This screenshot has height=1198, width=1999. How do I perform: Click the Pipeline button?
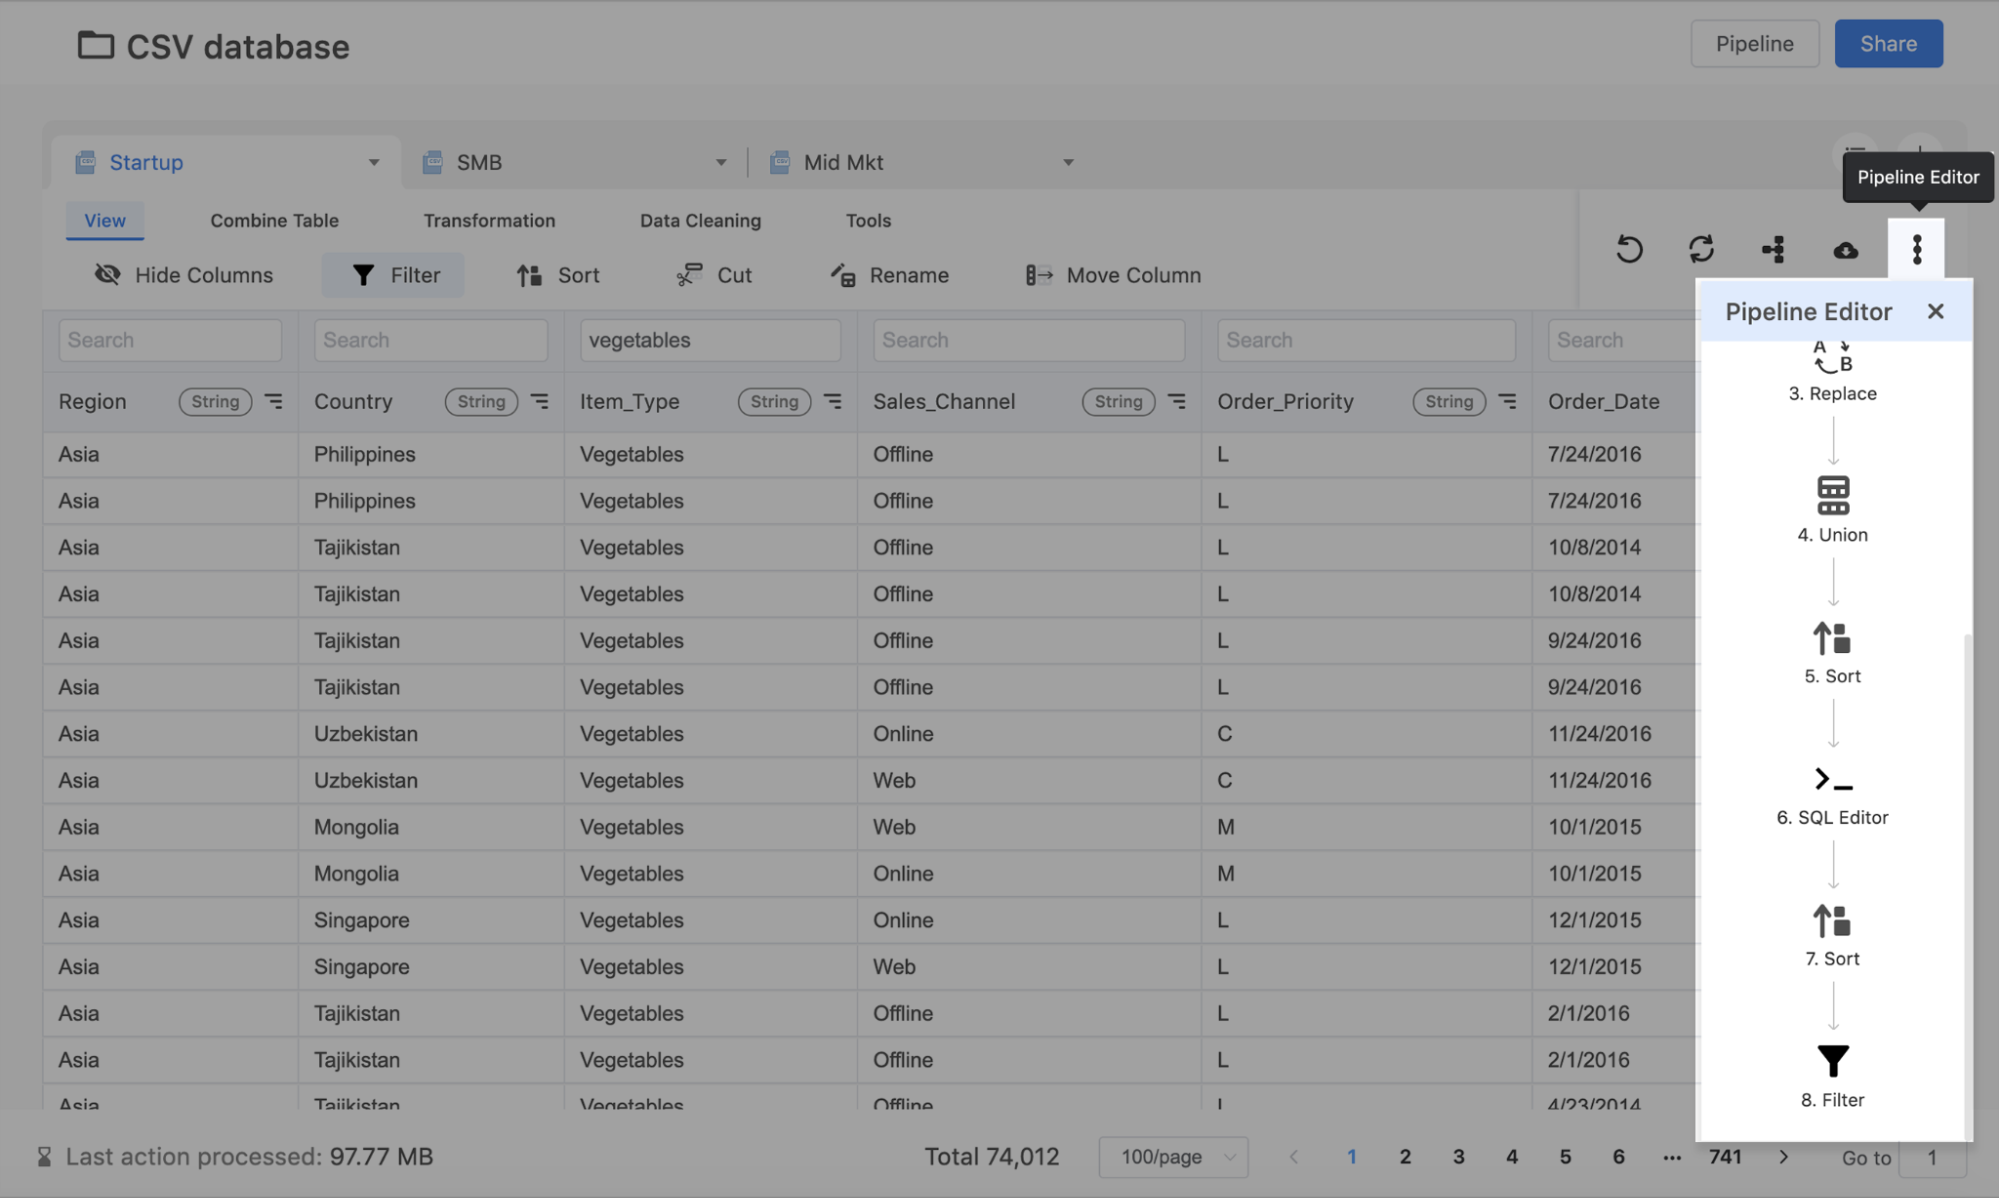(1754, 44)
